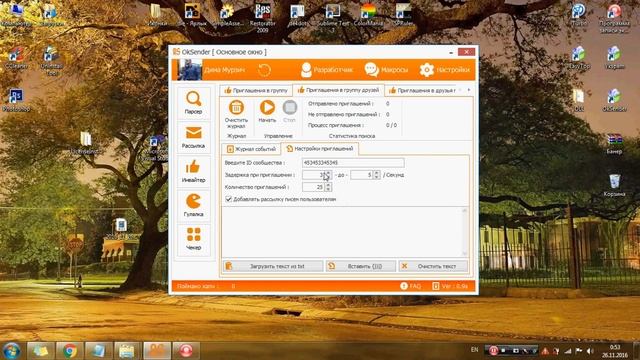Click the SPRuler desktop icon
This screenshot has width=640, height=360.
pyautogui.click(x=403, y=16)
